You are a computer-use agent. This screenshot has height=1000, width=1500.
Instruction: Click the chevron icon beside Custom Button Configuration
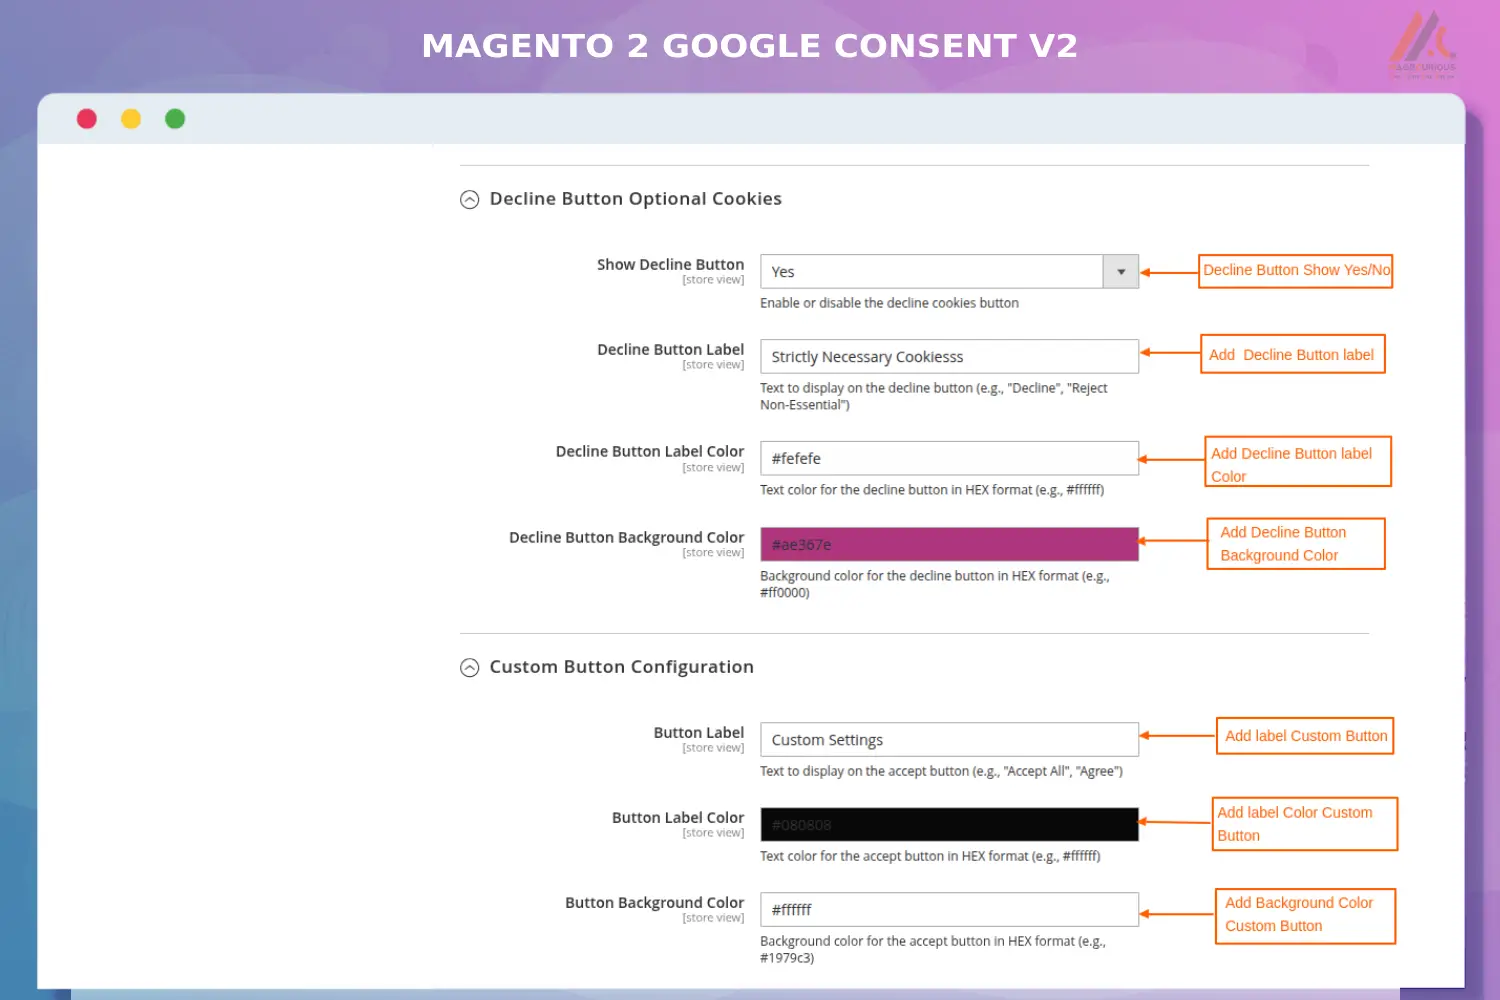pyautogui.click(x=470, y=667)
